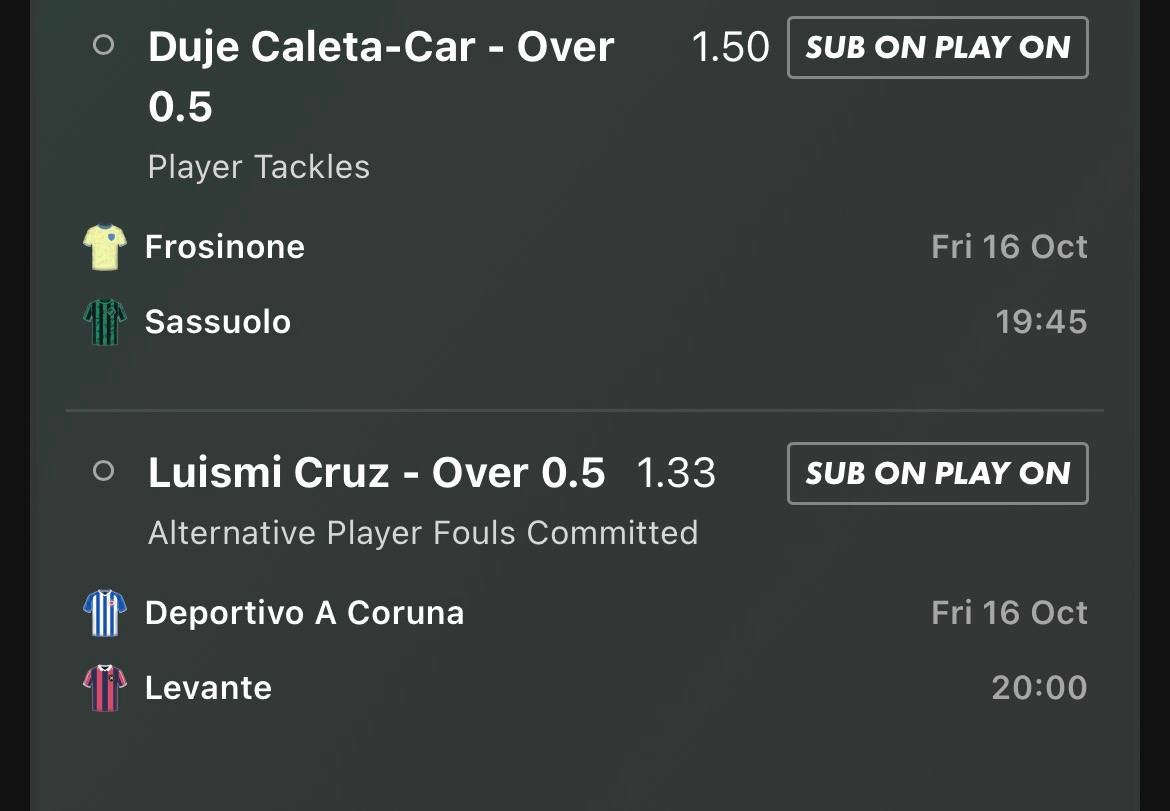Viewport: 1170px width, 811px height.
Task: Open the Levante team name
Action: pos(208,688)
